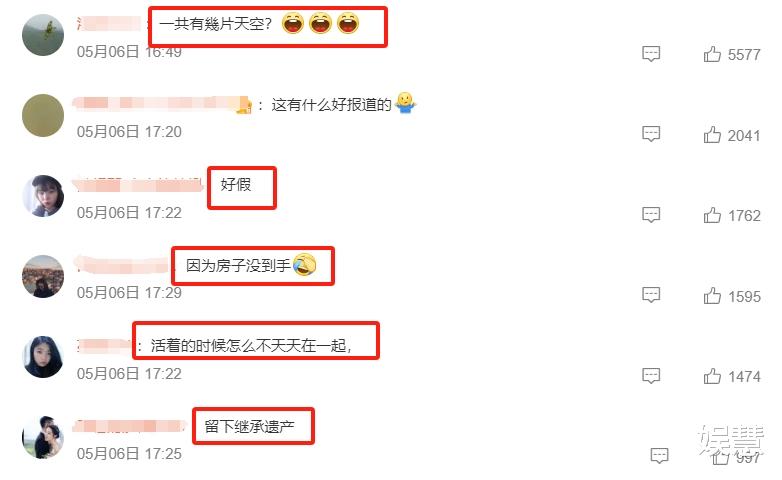Viewport: 782px width, 480px height.
Task: Open the first commenter's green landscape avatar
Action: (43, 35)
